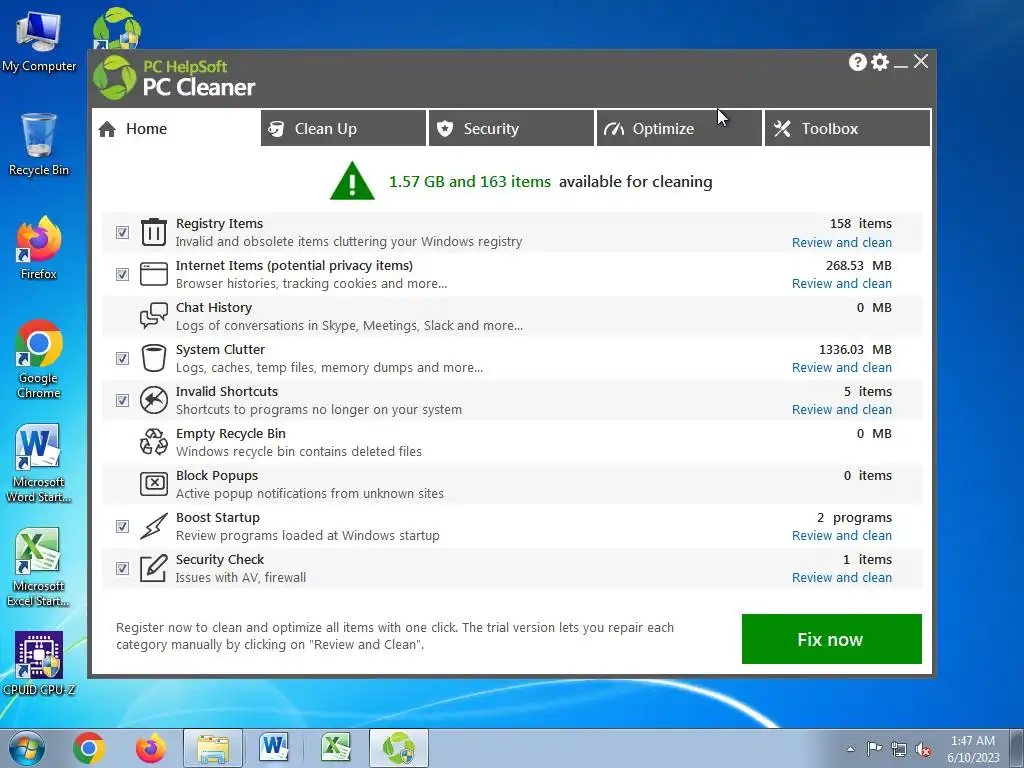Click the '1336.03 MB' value
The image size is (1024, 768).
click(x=855, y=349)
